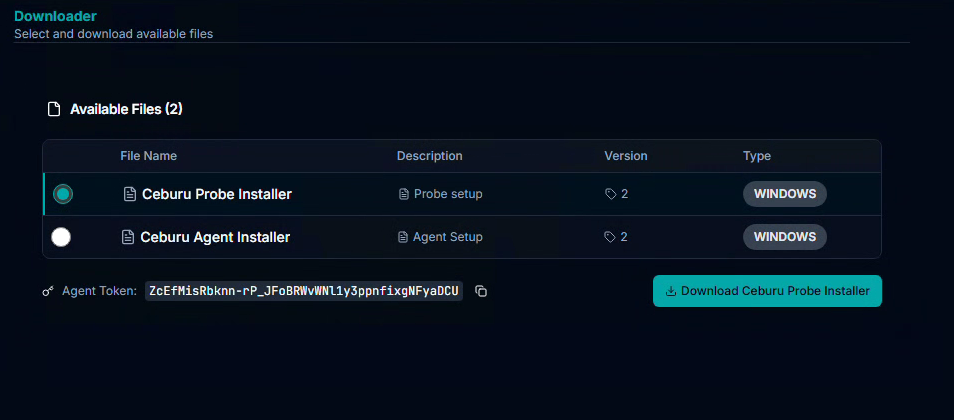
Task: Click the Downloader page title
Action: point(55,16)
